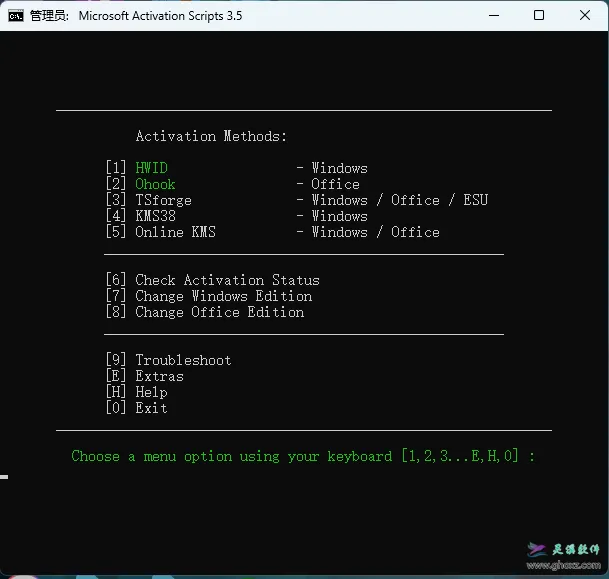Maximize the Microsoft Activation Scripts window
This screenshot has width=609, height=579.
point(539,16)
